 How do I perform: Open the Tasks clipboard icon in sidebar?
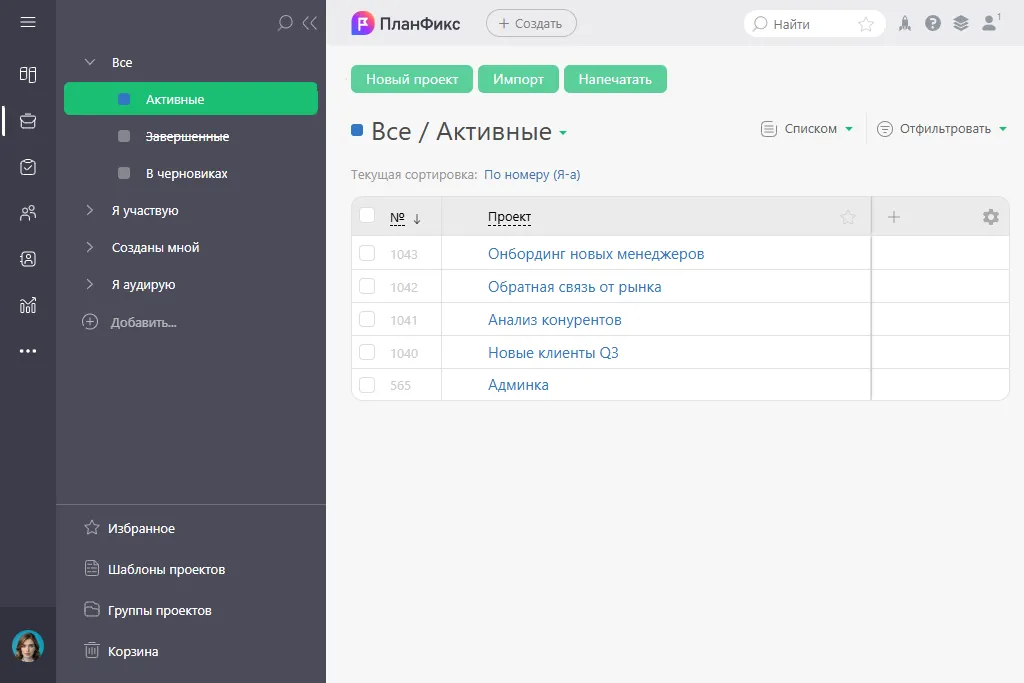[28, 167]
